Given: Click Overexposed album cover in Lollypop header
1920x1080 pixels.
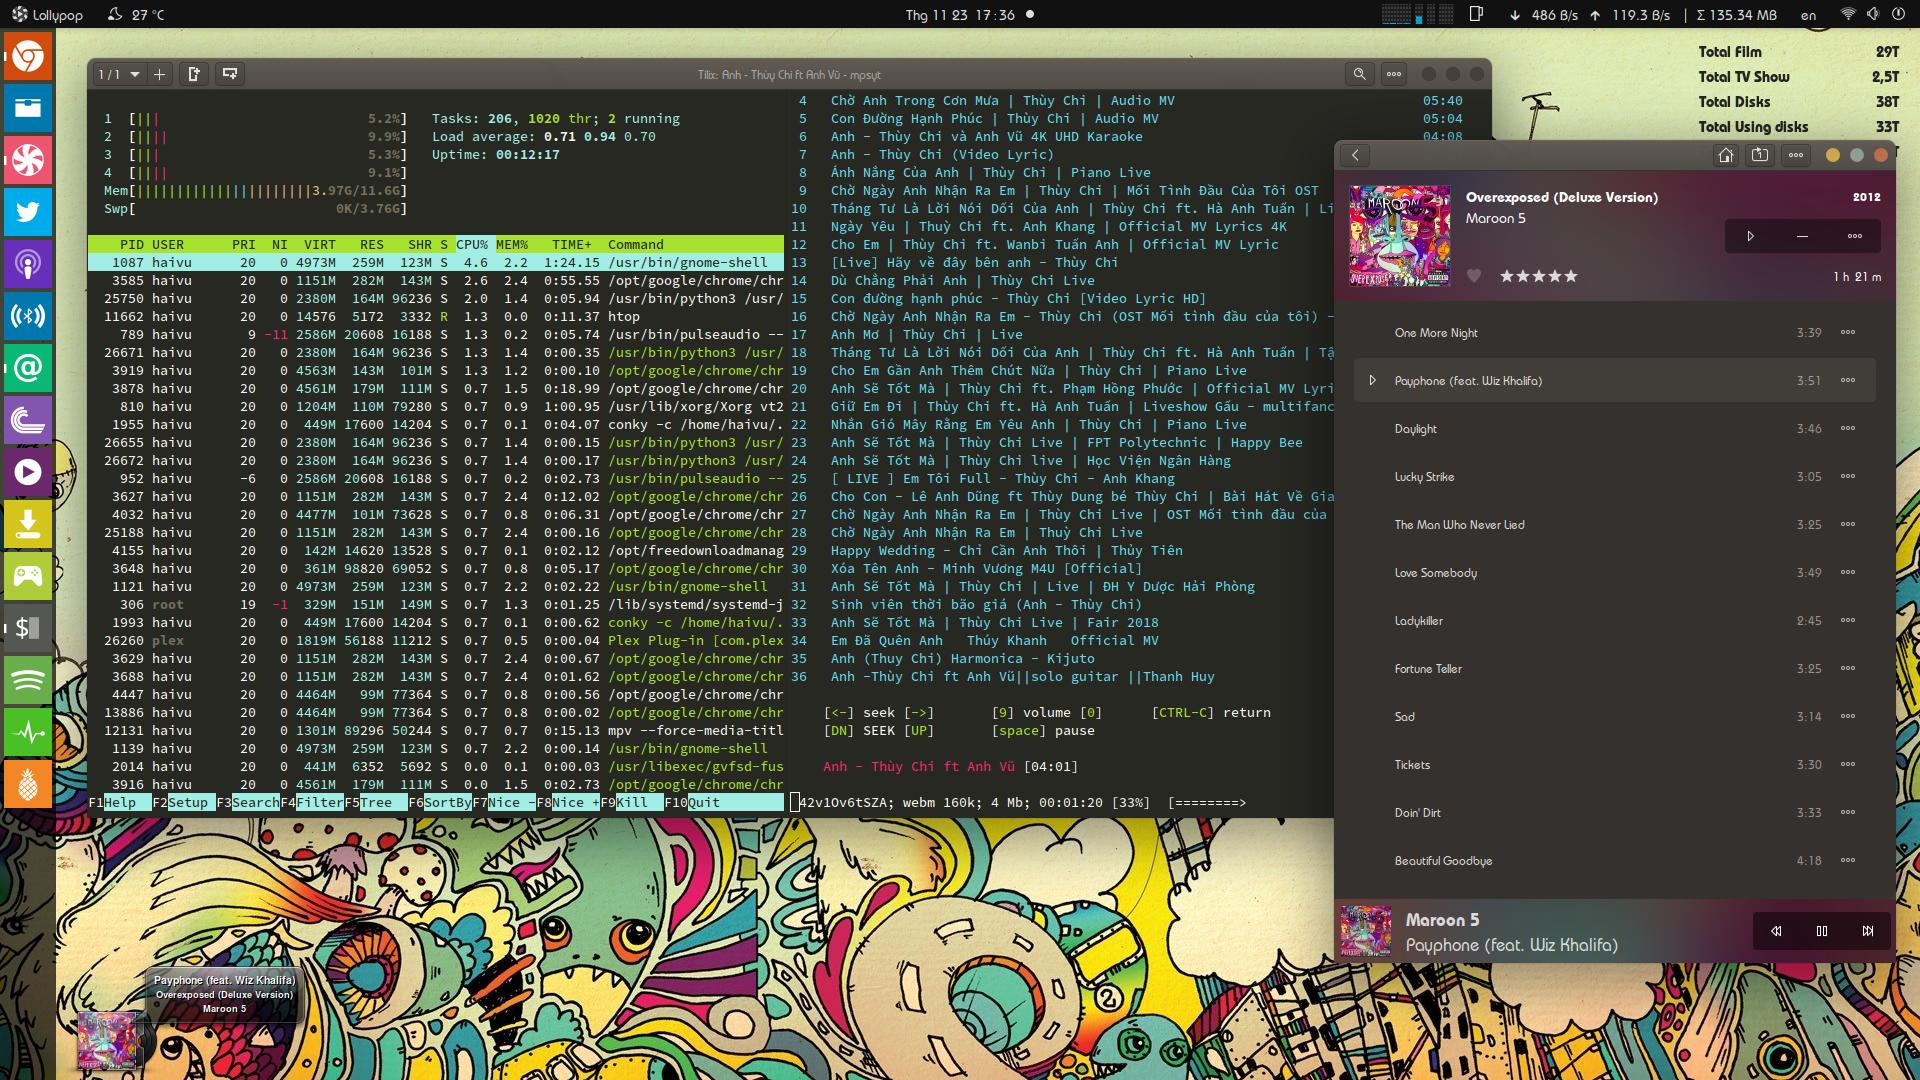Looking at the screenshot, I should (1399, 236).
